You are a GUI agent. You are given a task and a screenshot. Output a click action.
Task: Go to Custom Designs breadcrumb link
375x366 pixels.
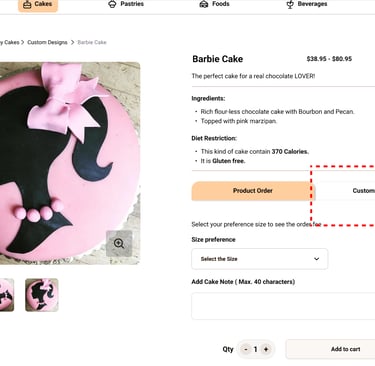point(47,42)
